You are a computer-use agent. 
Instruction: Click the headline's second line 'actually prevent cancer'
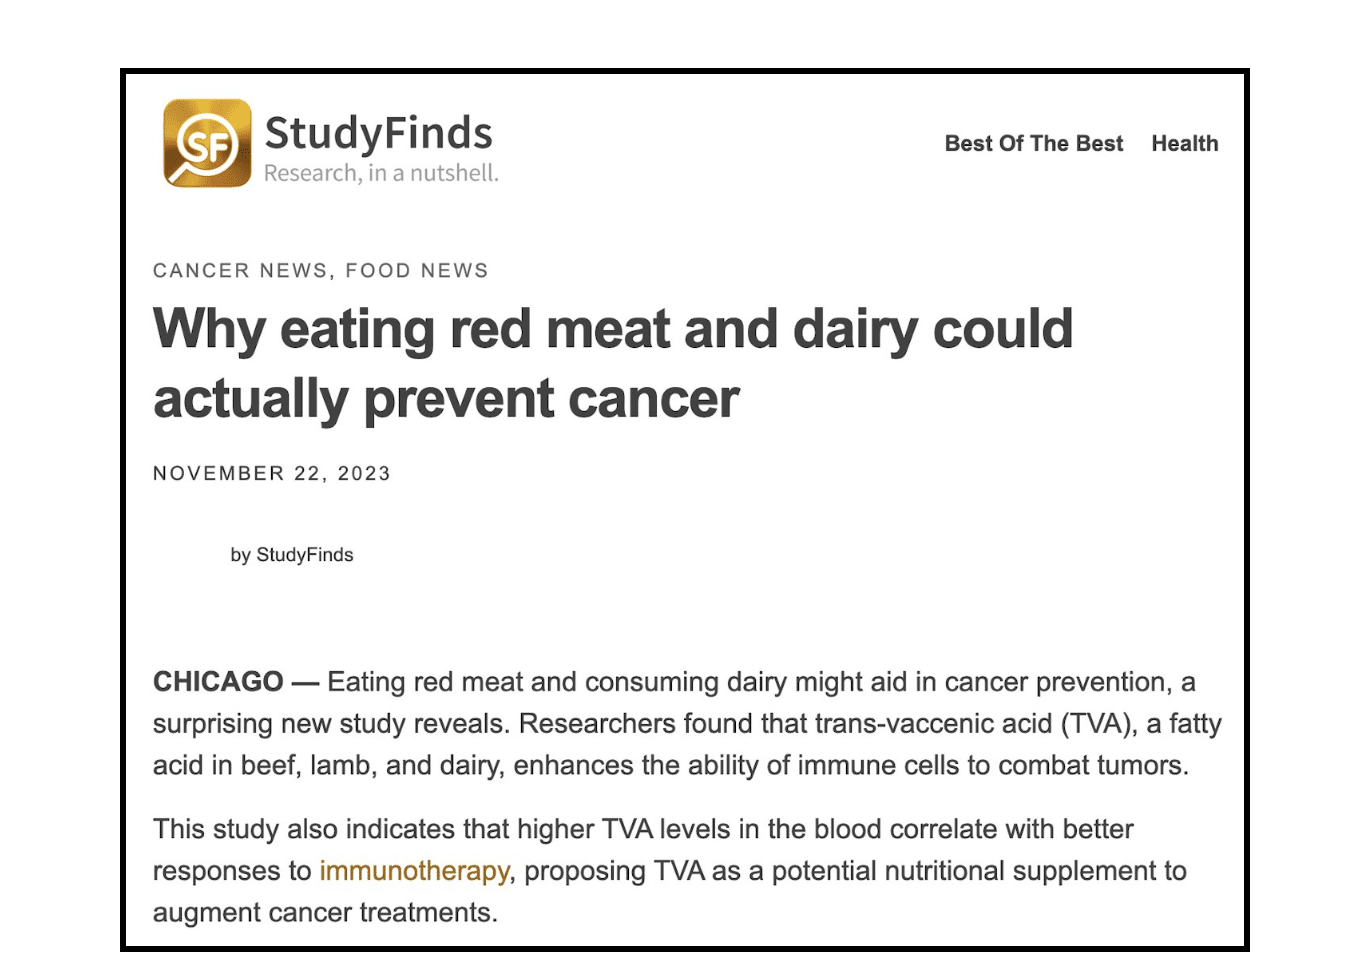[x=444, y=397]
